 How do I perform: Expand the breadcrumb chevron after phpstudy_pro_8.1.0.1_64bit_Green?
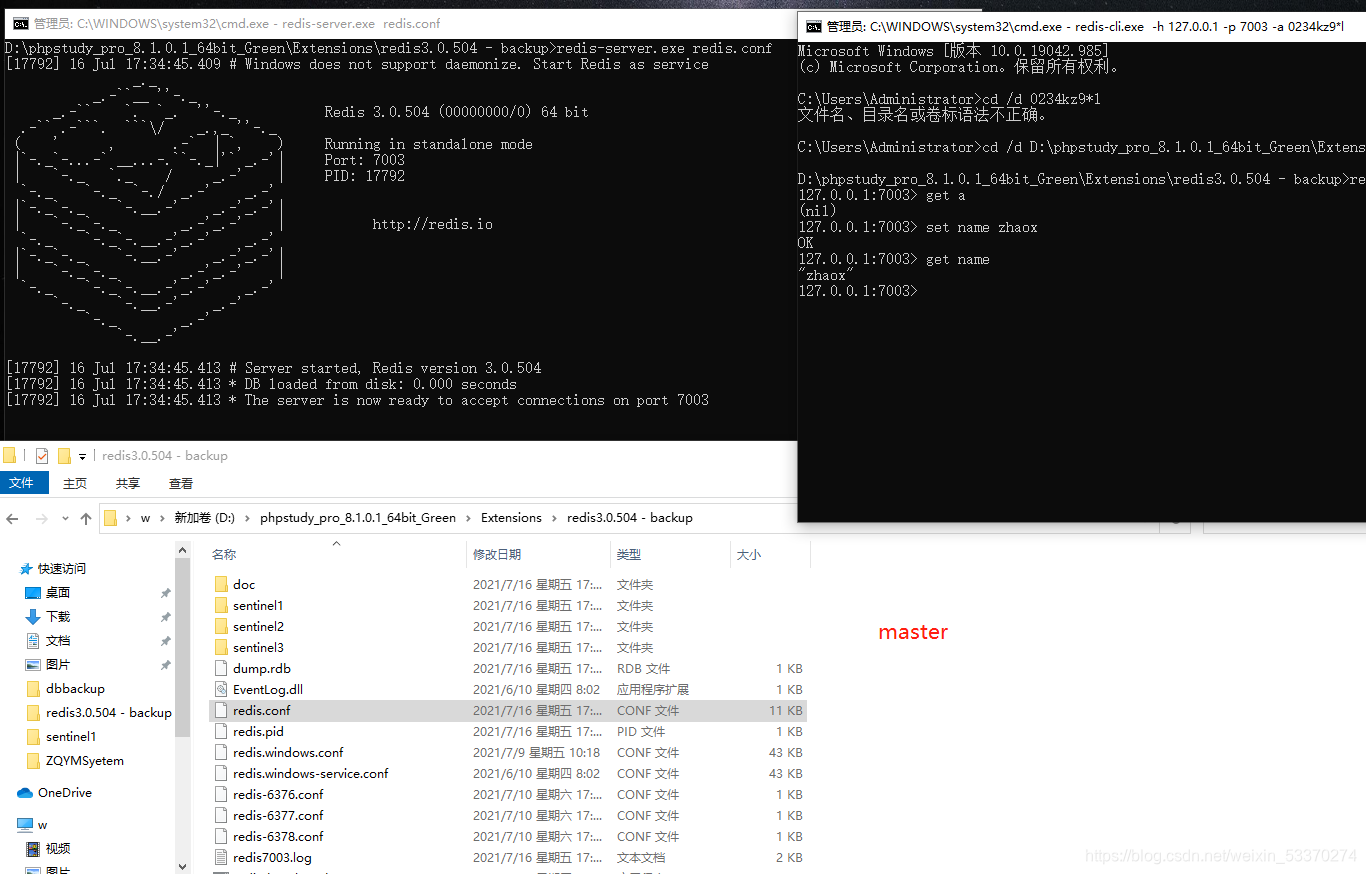(468, 518)
